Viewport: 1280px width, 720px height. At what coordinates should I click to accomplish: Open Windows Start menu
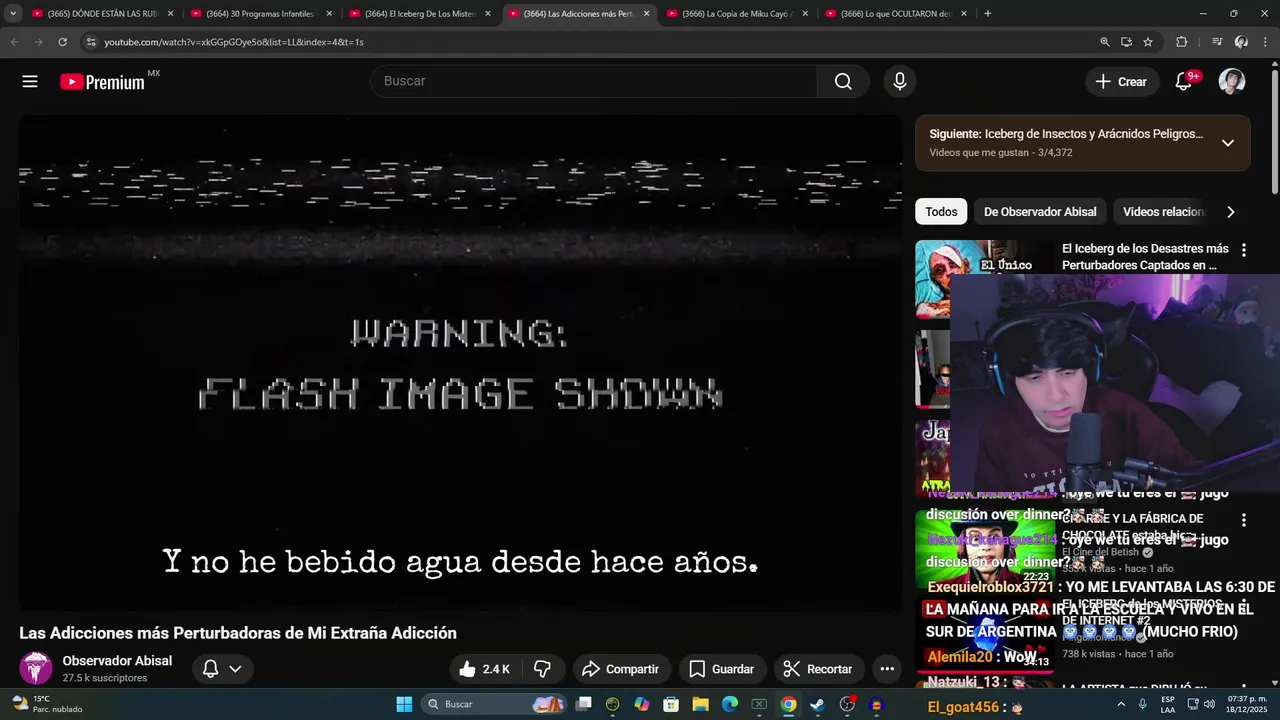click(x=404, y=704)
